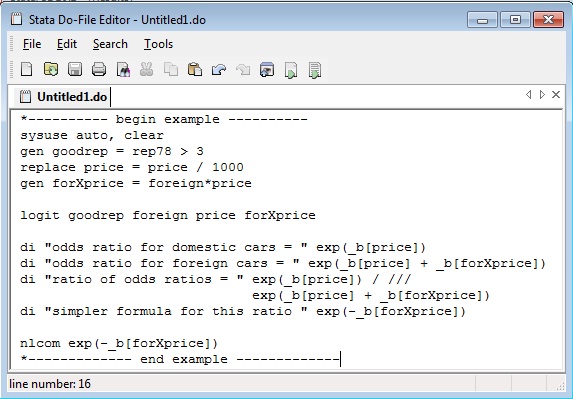This screenshot has height=399, width=573.
Task: Close the Do-File Editor window
Action: click(548, 20)
